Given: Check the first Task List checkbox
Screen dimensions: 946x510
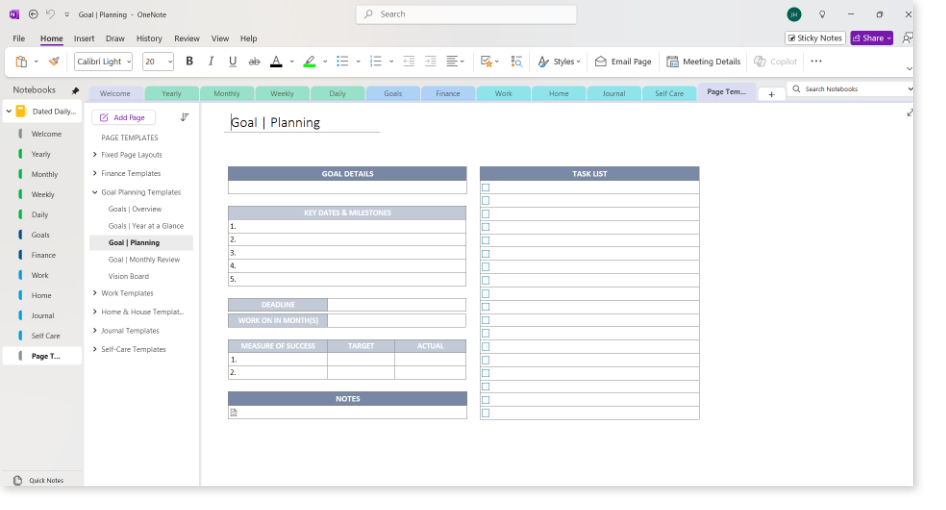Looking at the screenshot, I should click(x=486, y=188).
